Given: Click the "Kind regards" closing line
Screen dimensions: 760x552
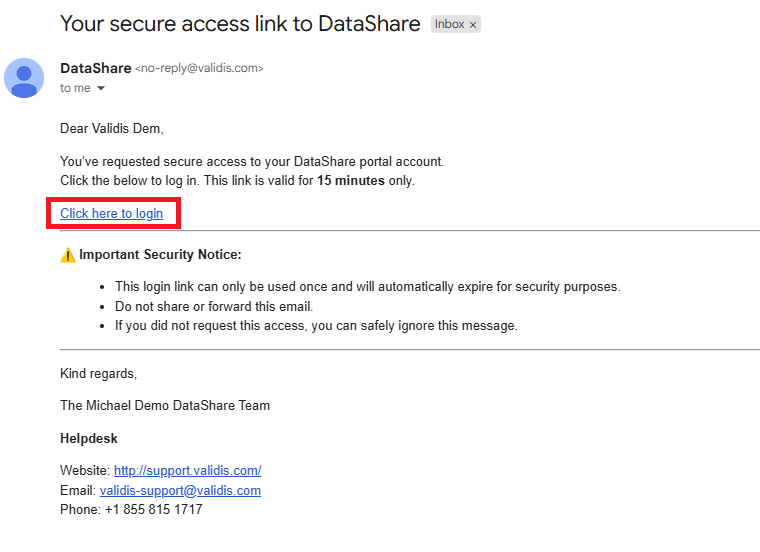Looking at the screenshot, I should click(98, 374).
